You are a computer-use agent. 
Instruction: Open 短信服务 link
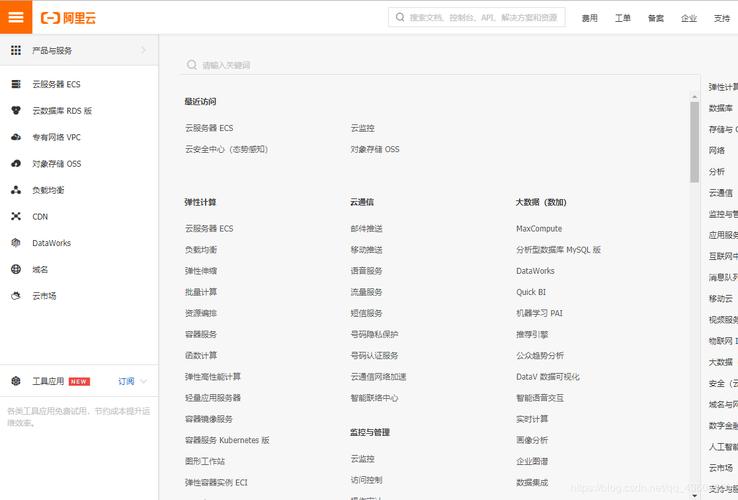tap(367, 313)
